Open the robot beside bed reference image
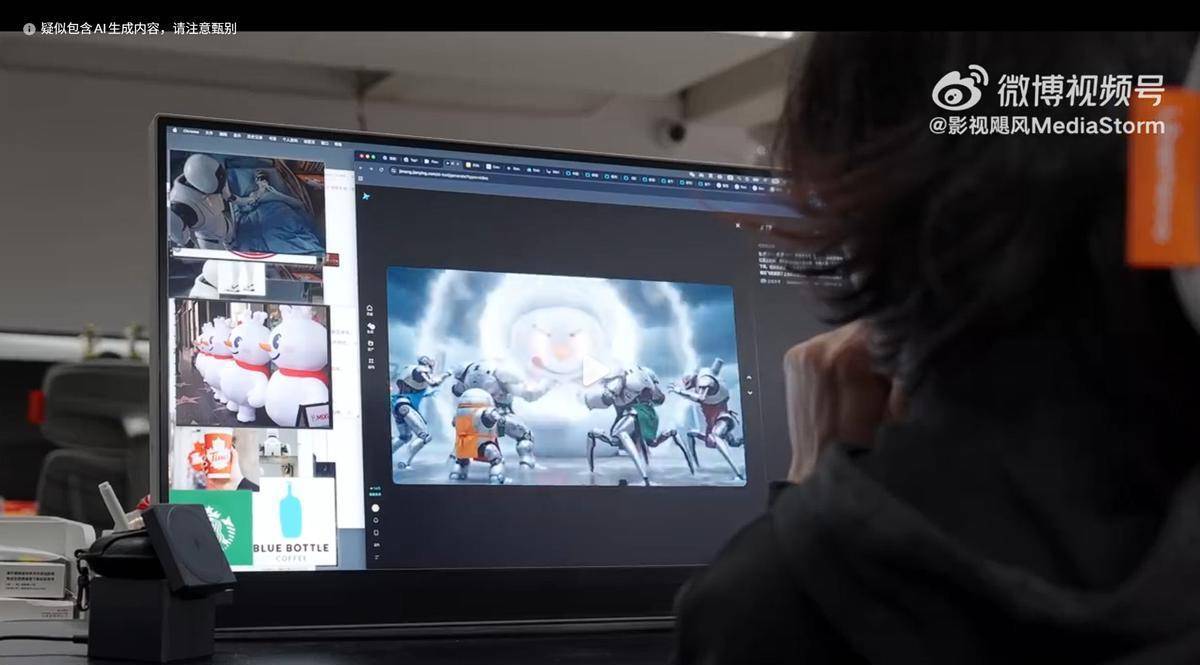 pyautogui.click(x=246, y=202)
